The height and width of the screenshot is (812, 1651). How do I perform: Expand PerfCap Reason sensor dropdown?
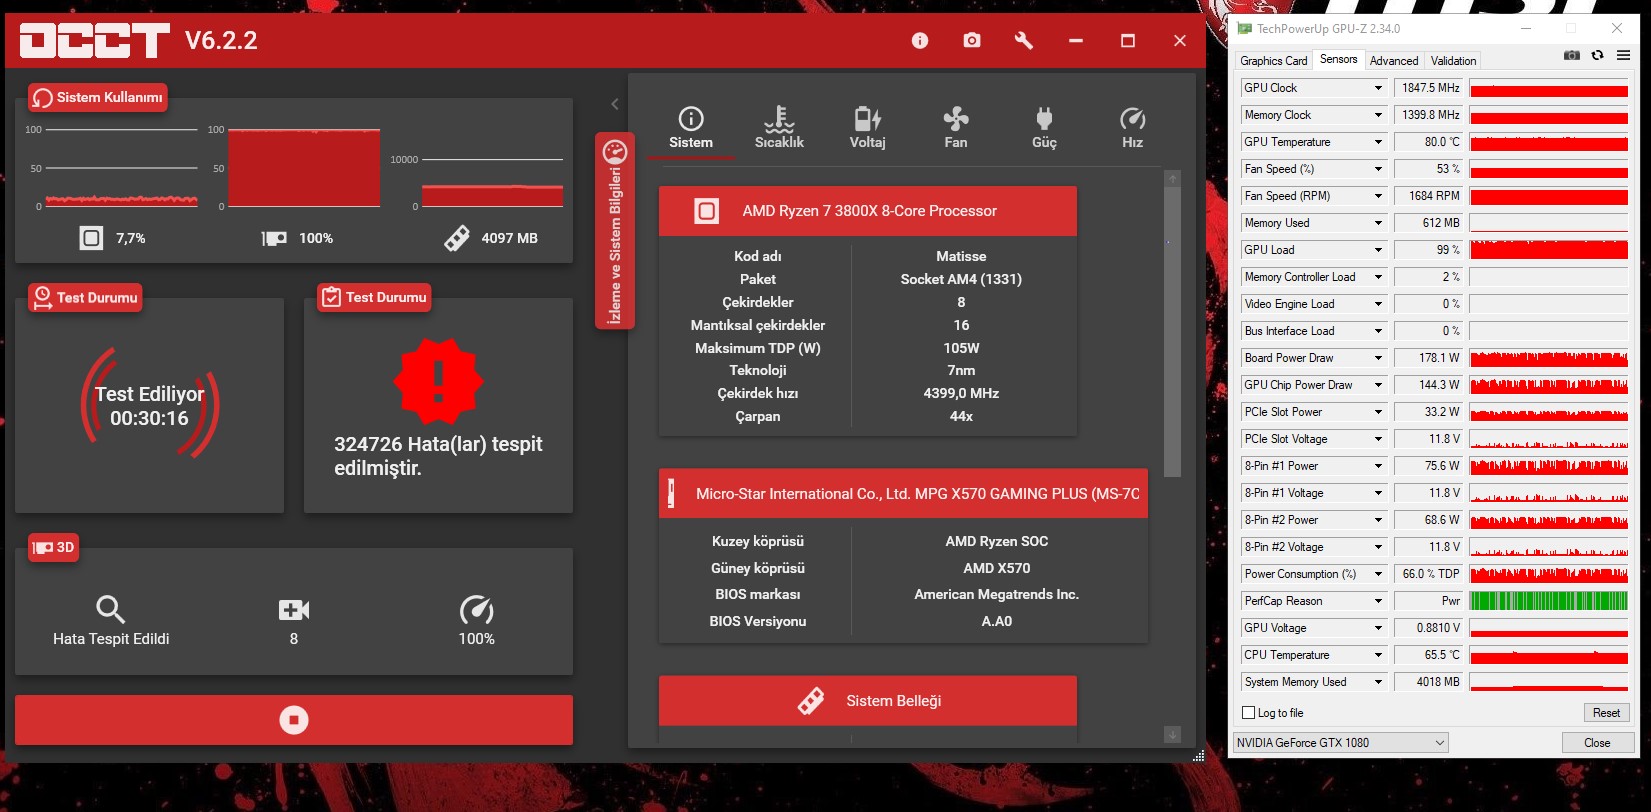1378,601
